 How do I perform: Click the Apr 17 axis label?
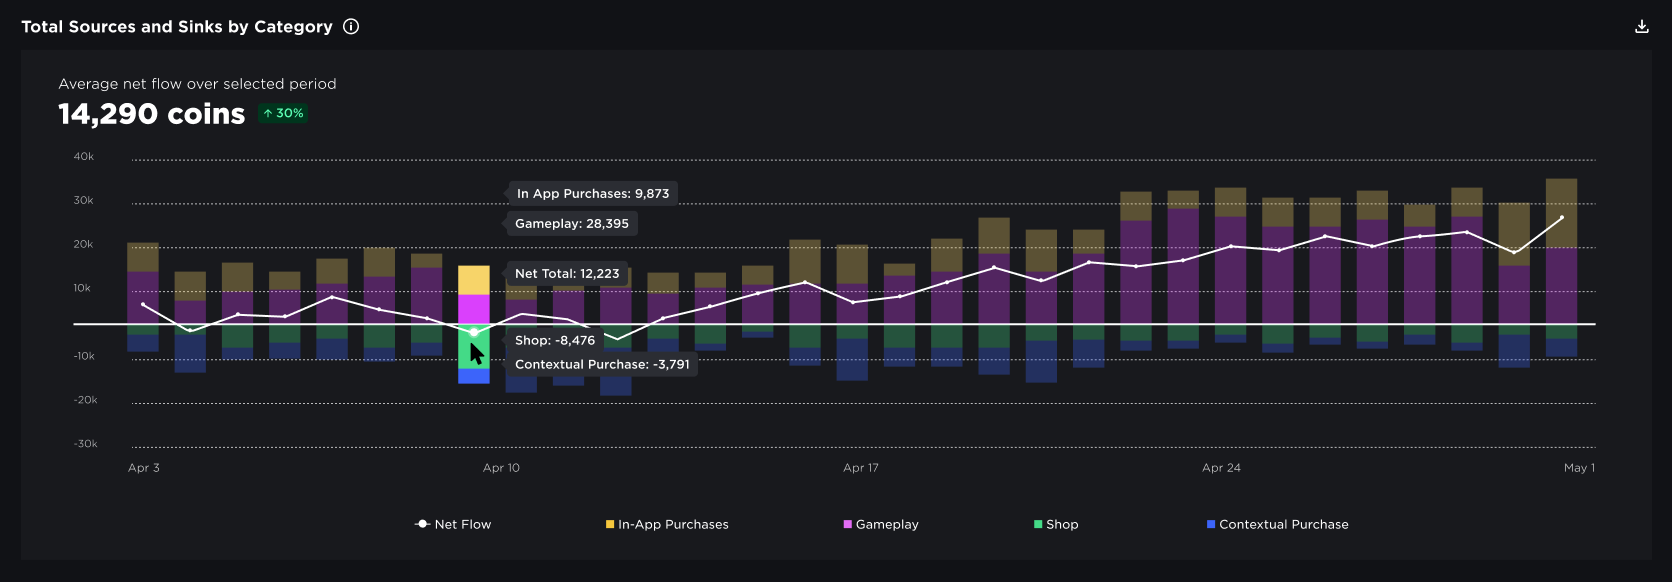click(861, 468)
